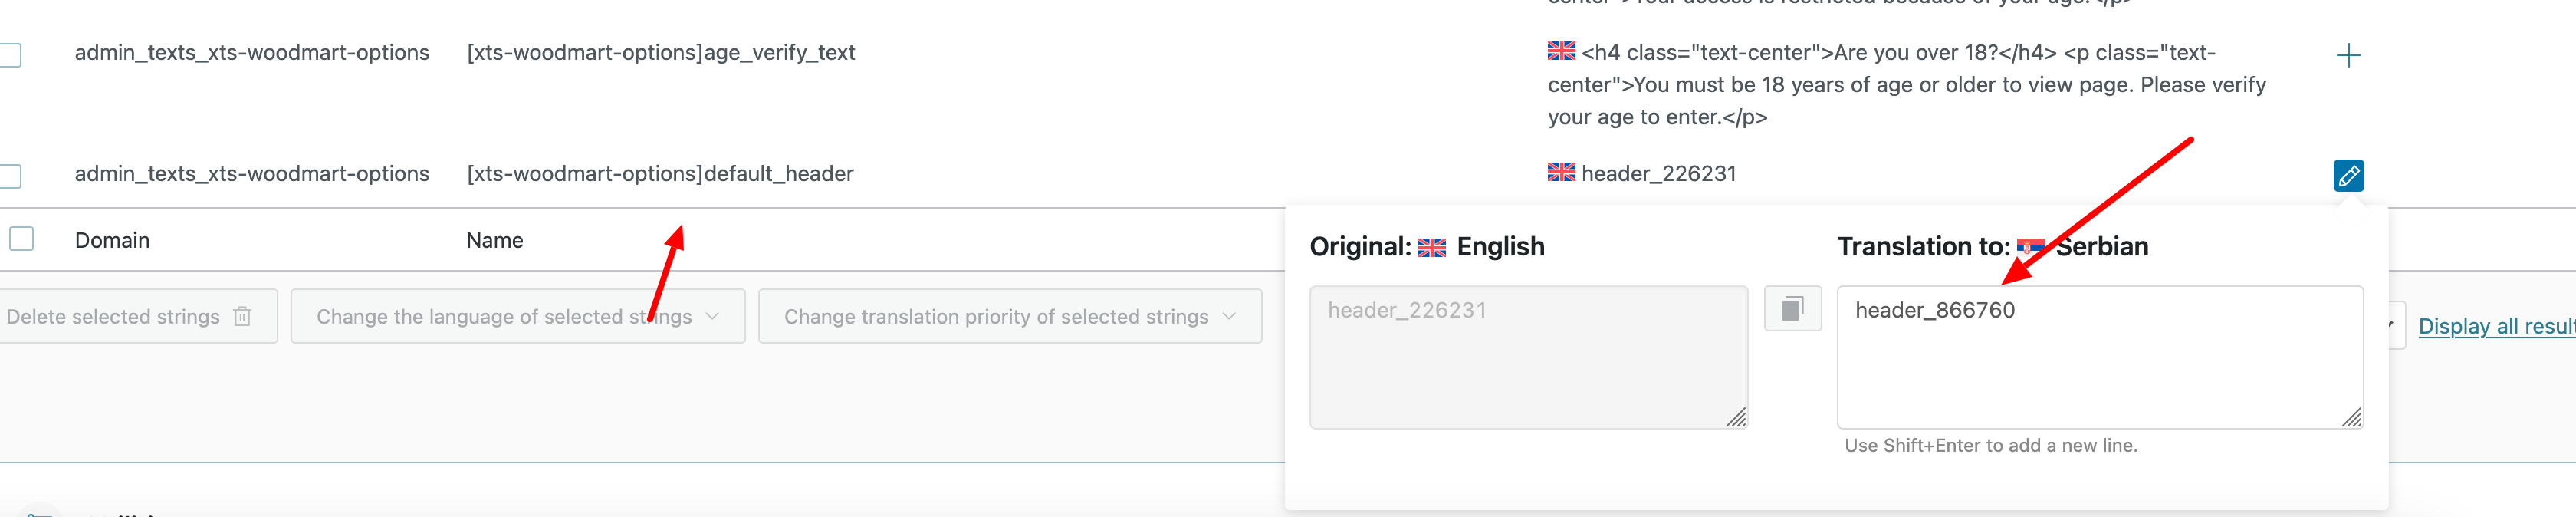This screenshot has width=2576, height=517.
Task: Open Change translation priority of selected strings dropdown
Action: click(1009, 317)
